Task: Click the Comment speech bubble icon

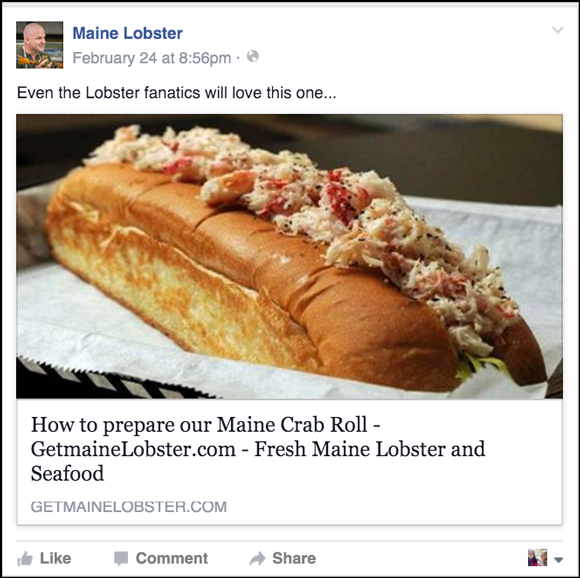Action: [121, 559]
